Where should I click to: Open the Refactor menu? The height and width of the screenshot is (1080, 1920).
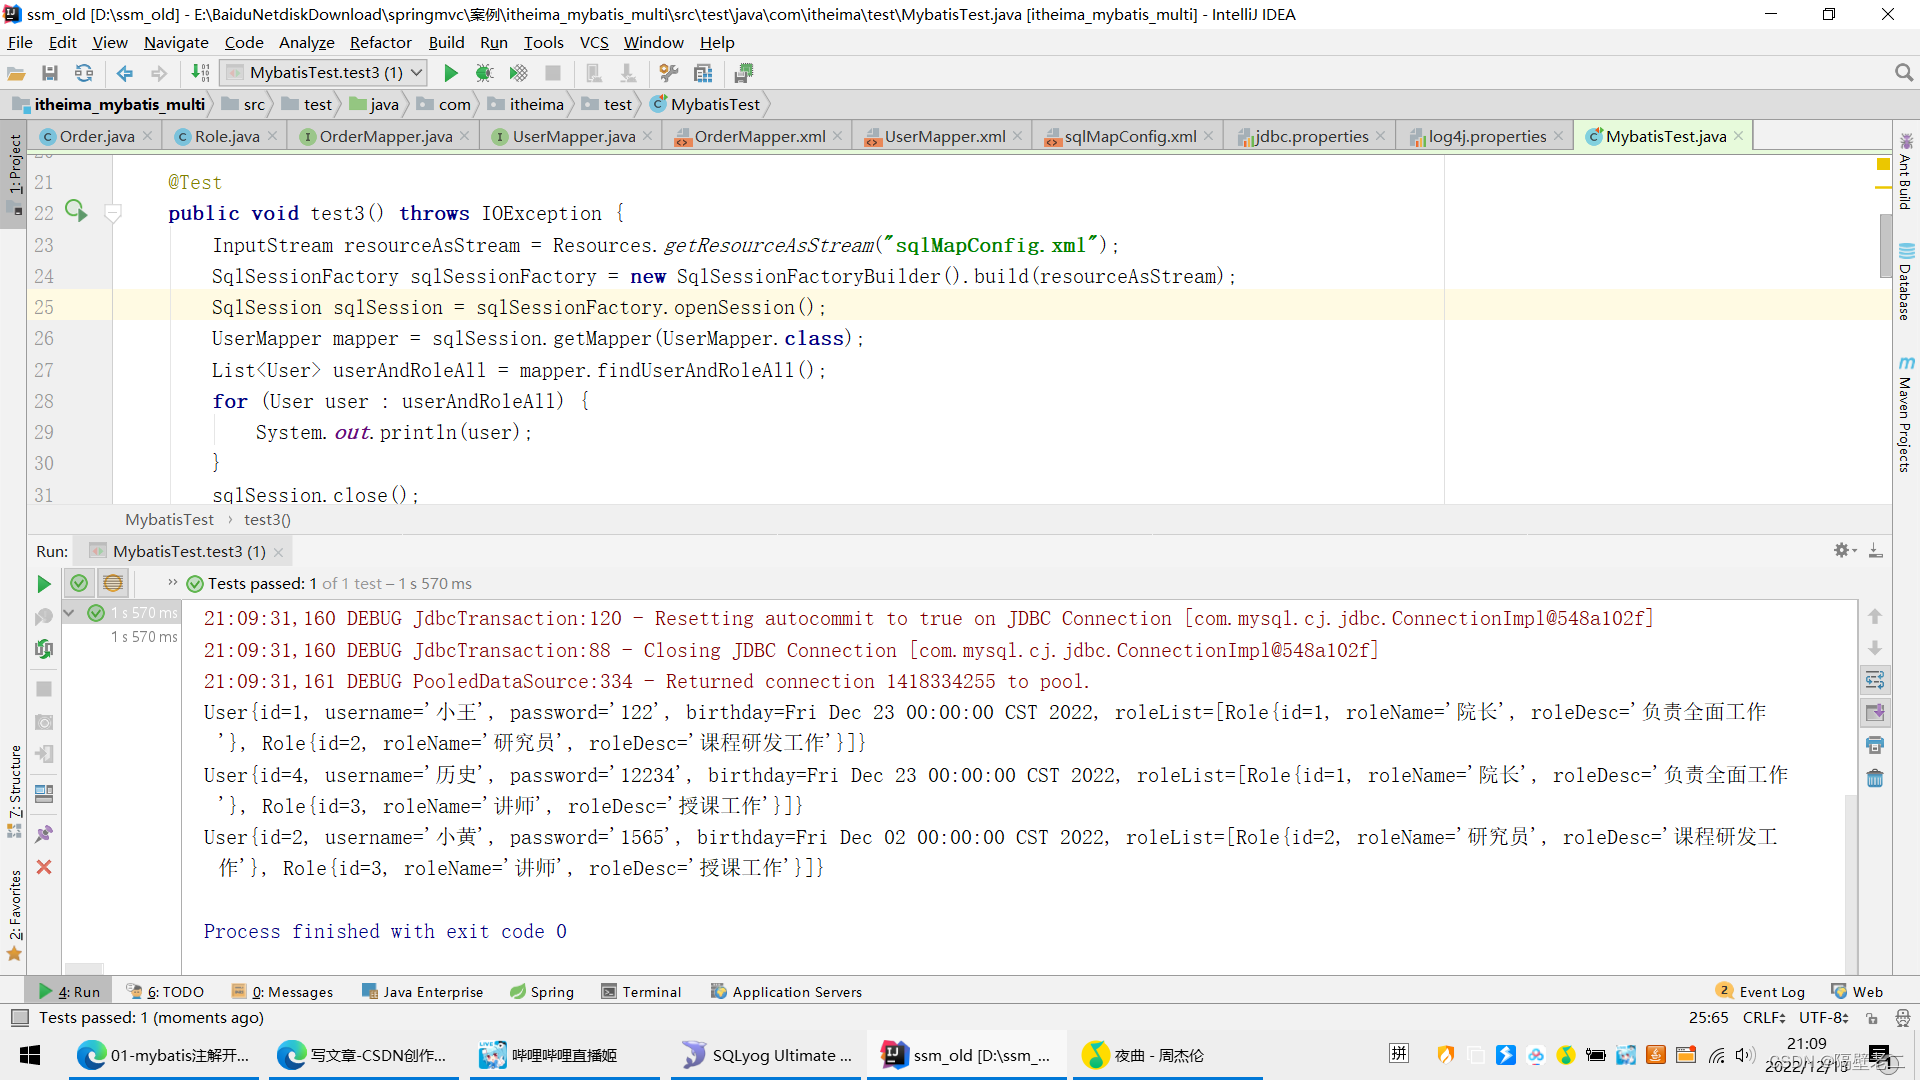(x=380, y=42)
